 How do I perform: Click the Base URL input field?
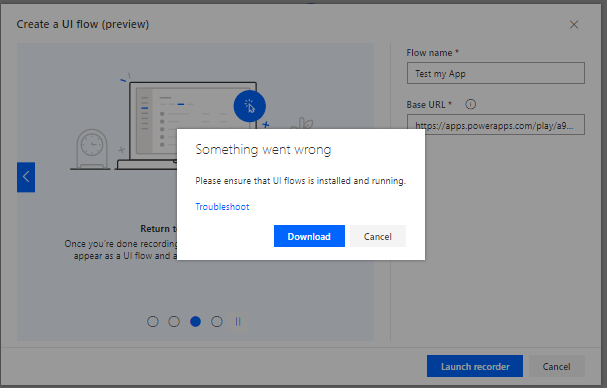click(x=496, y=125)
